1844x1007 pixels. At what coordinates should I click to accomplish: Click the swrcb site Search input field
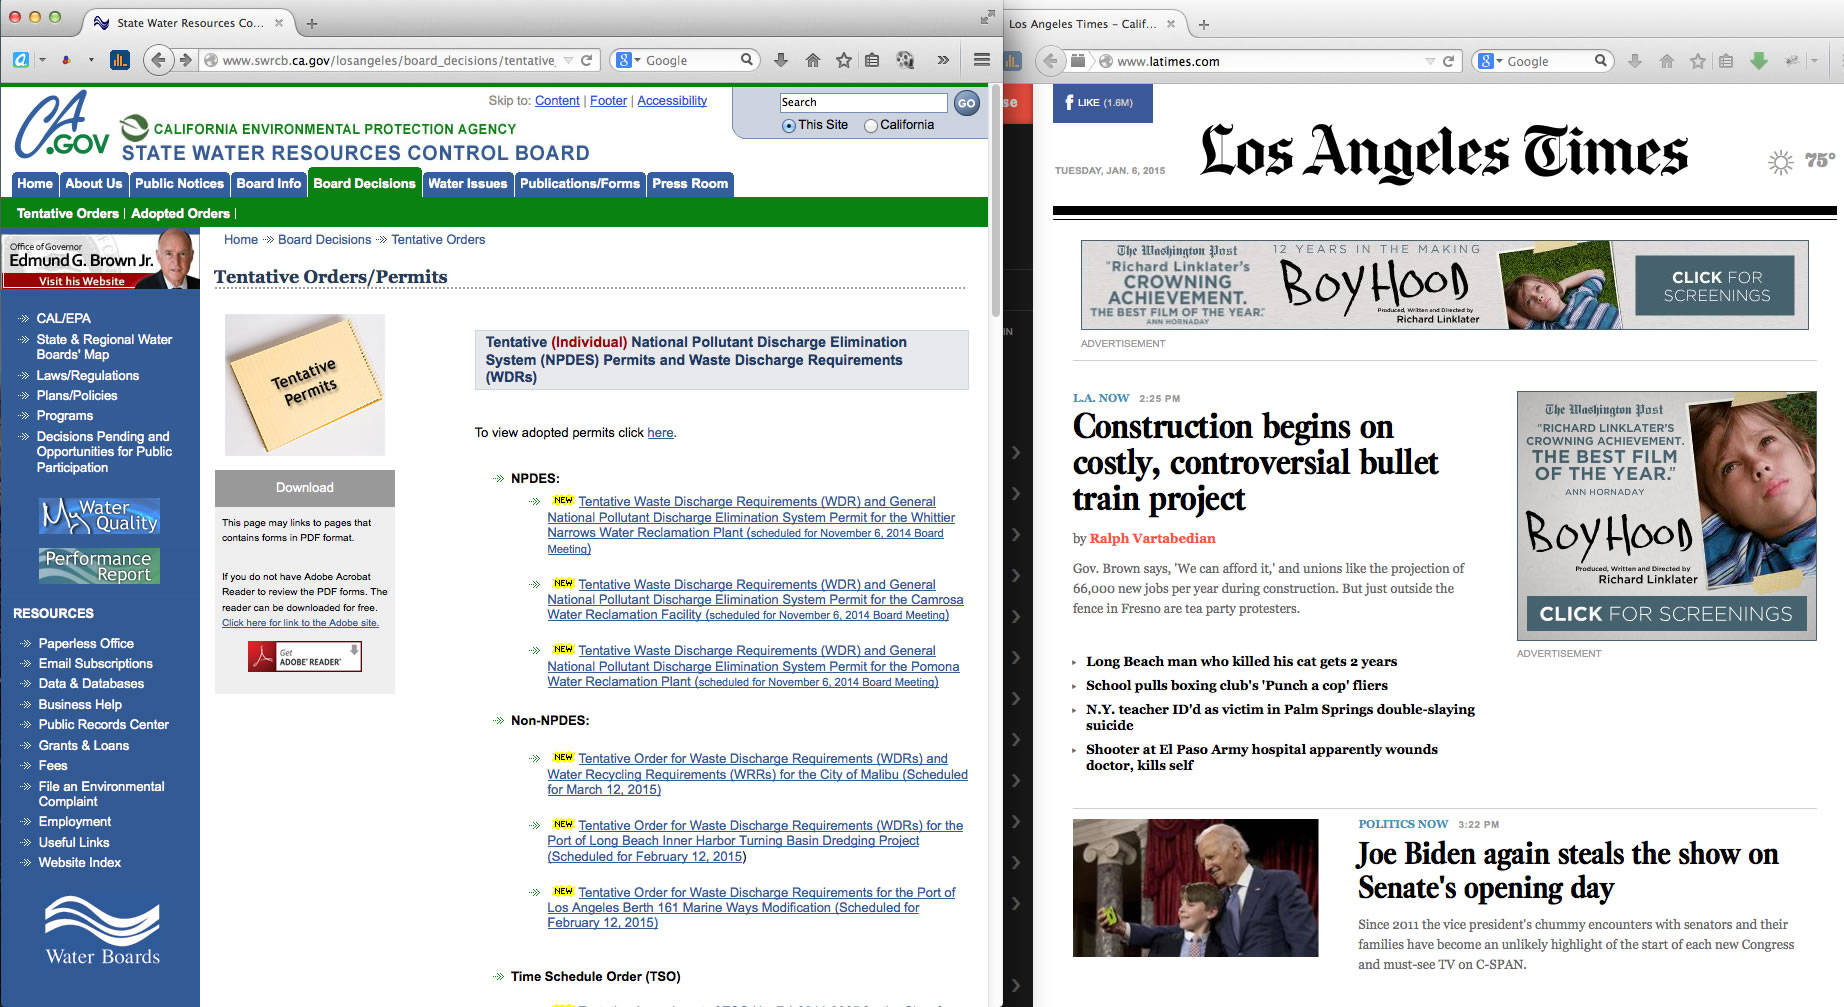coord(863,102)
